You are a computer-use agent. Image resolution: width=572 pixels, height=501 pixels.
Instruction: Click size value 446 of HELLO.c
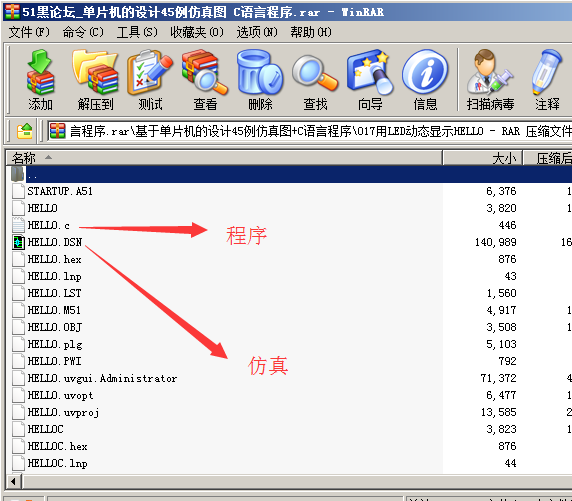[x=507, y=225]
